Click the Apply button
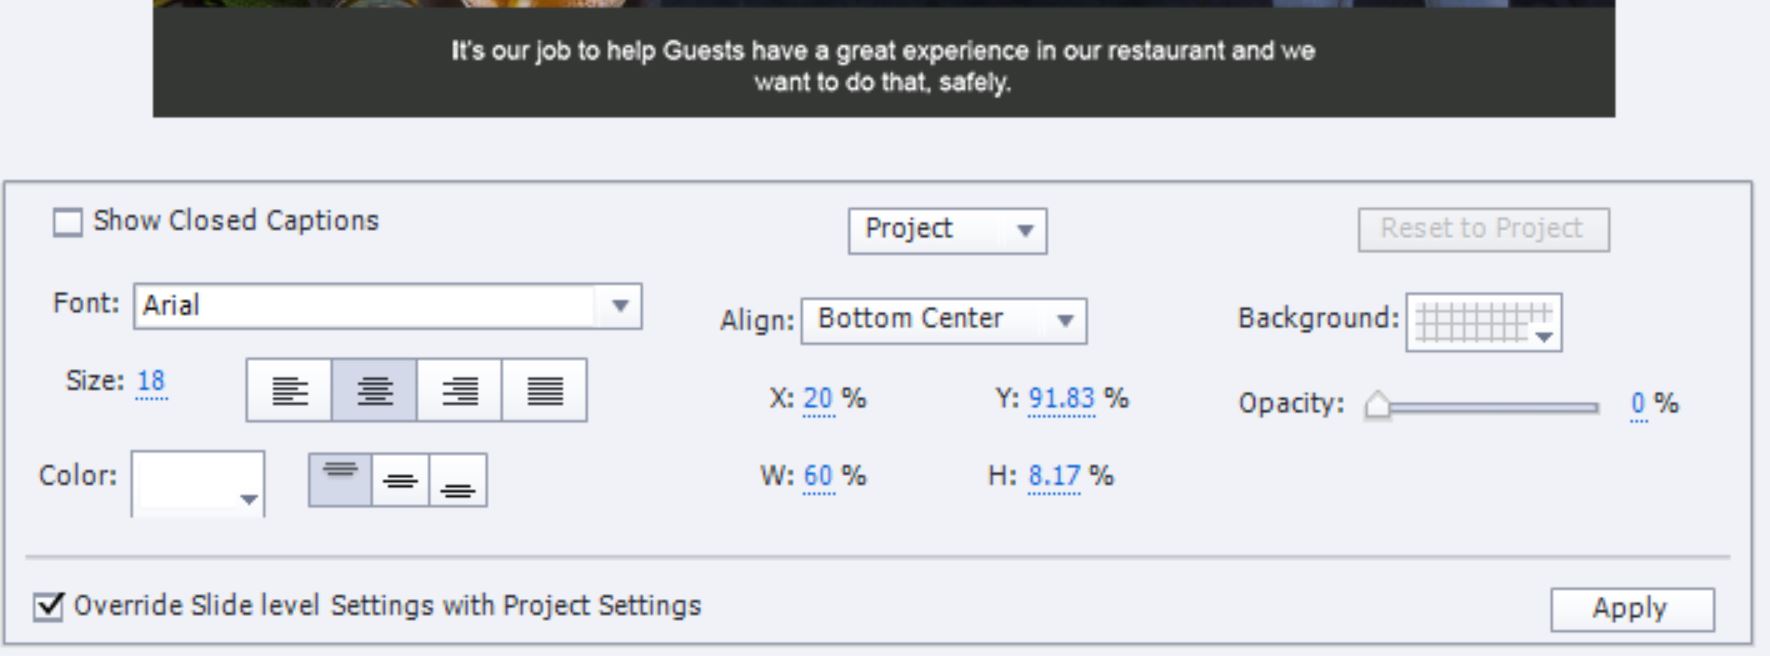1770x656 pixels. pyautogui.click(x=1632, y=609)
